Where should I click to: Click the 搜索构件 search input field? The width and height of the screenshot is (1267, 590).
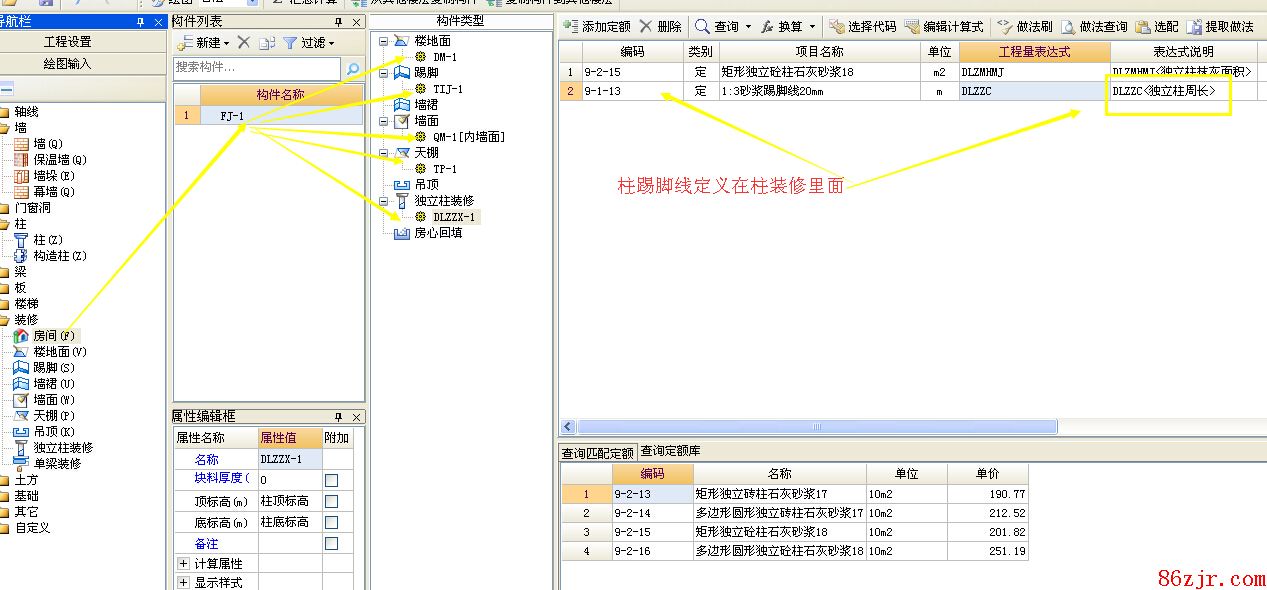click(x=257, y=68)
